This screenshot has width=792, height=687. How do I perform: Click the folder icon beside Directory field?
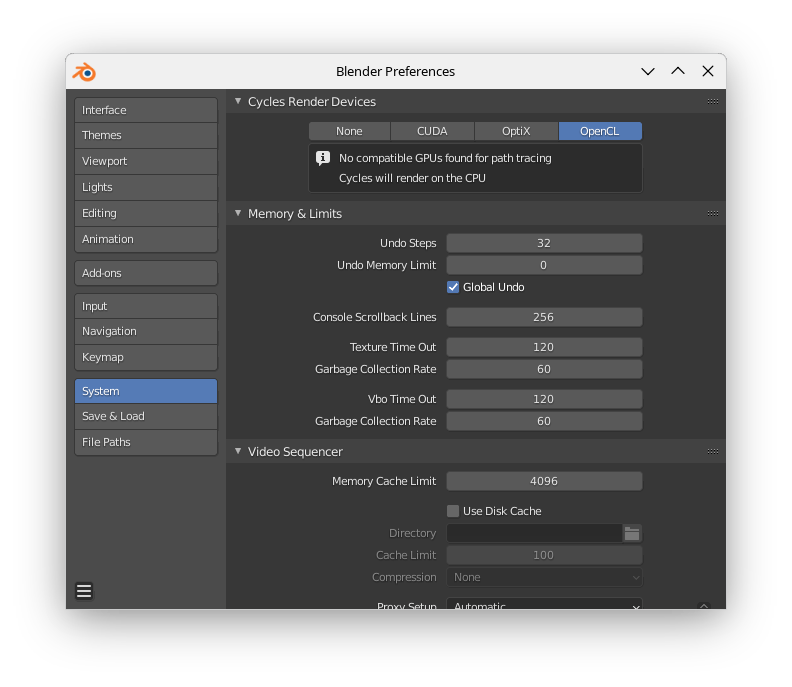pos(632,533)
